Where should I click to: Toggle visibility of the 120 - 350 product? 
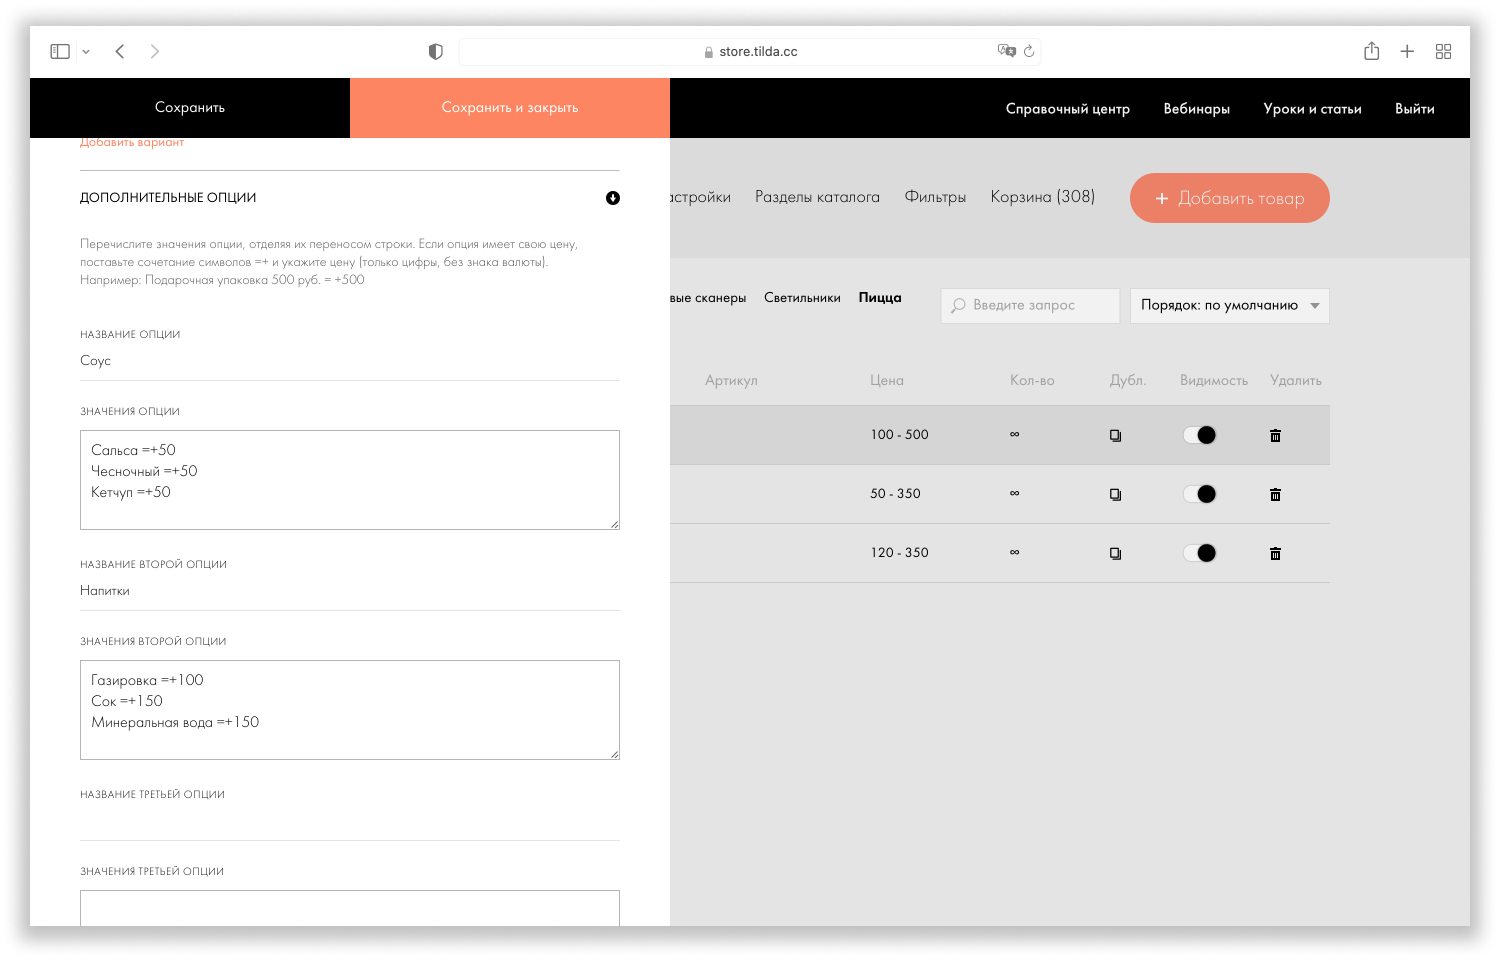(1200, 553)
